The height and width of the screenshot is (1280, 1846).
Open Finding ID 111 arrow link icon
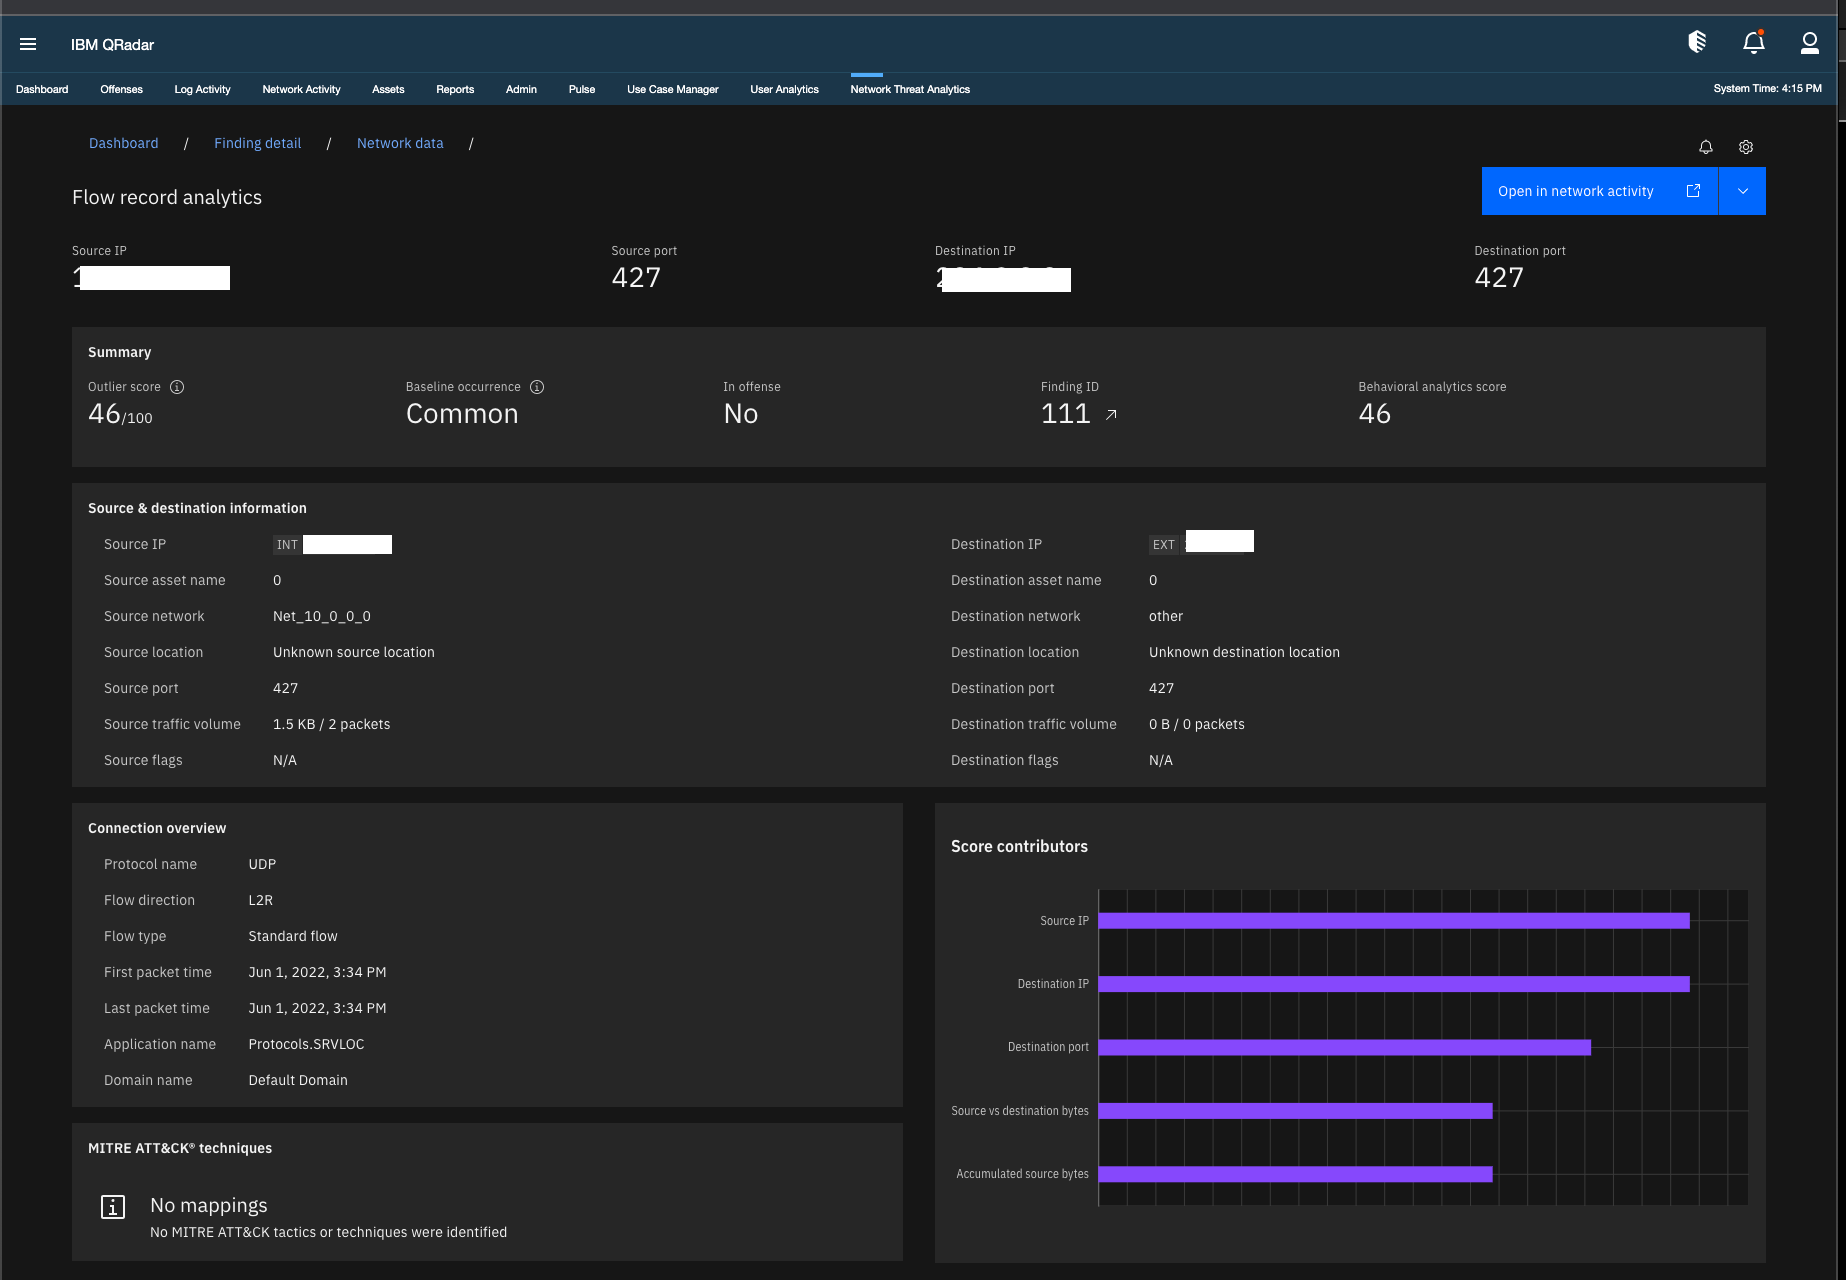tap(1111, 415)
